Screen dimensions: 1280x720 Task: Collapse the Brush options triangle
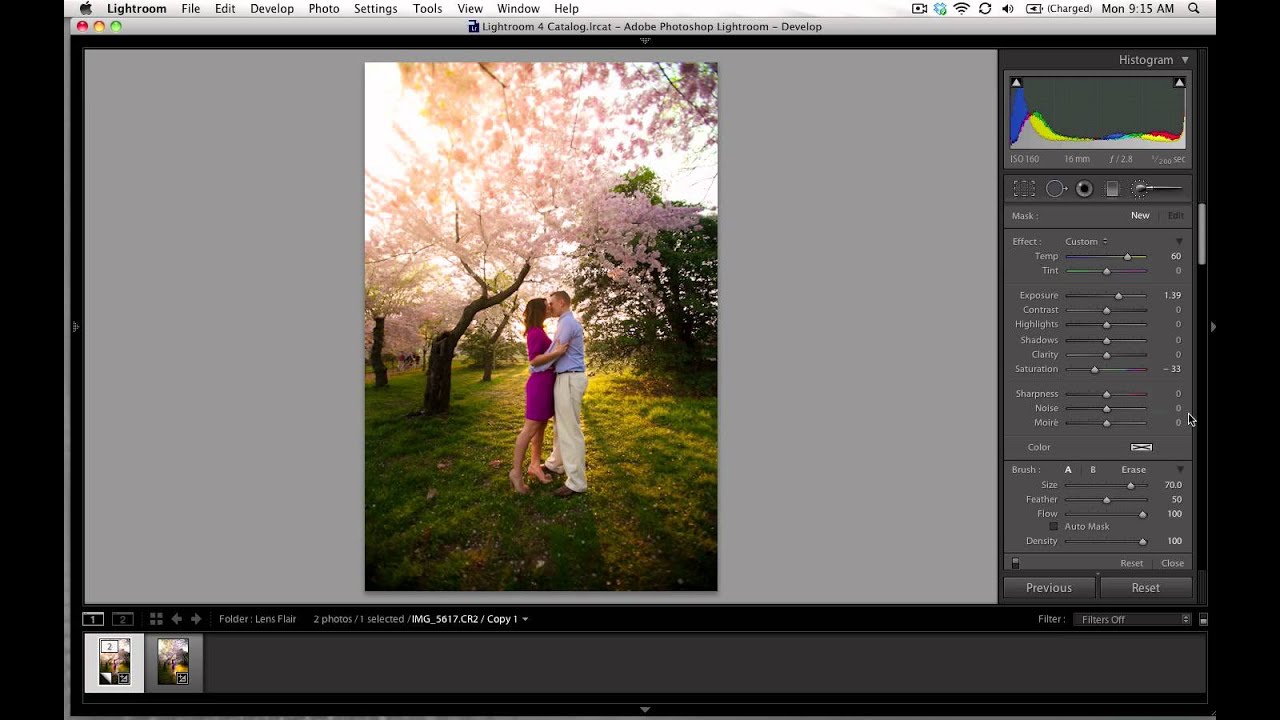click(1179, 469)
